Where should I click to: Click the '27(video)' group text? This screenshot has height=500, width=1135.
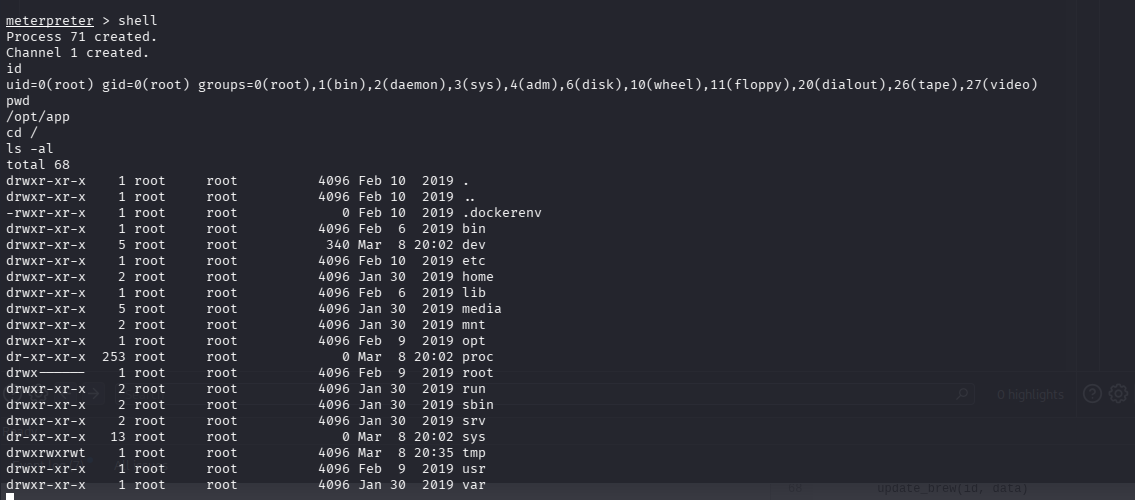pyautogui.click(x=1002, y=85)
